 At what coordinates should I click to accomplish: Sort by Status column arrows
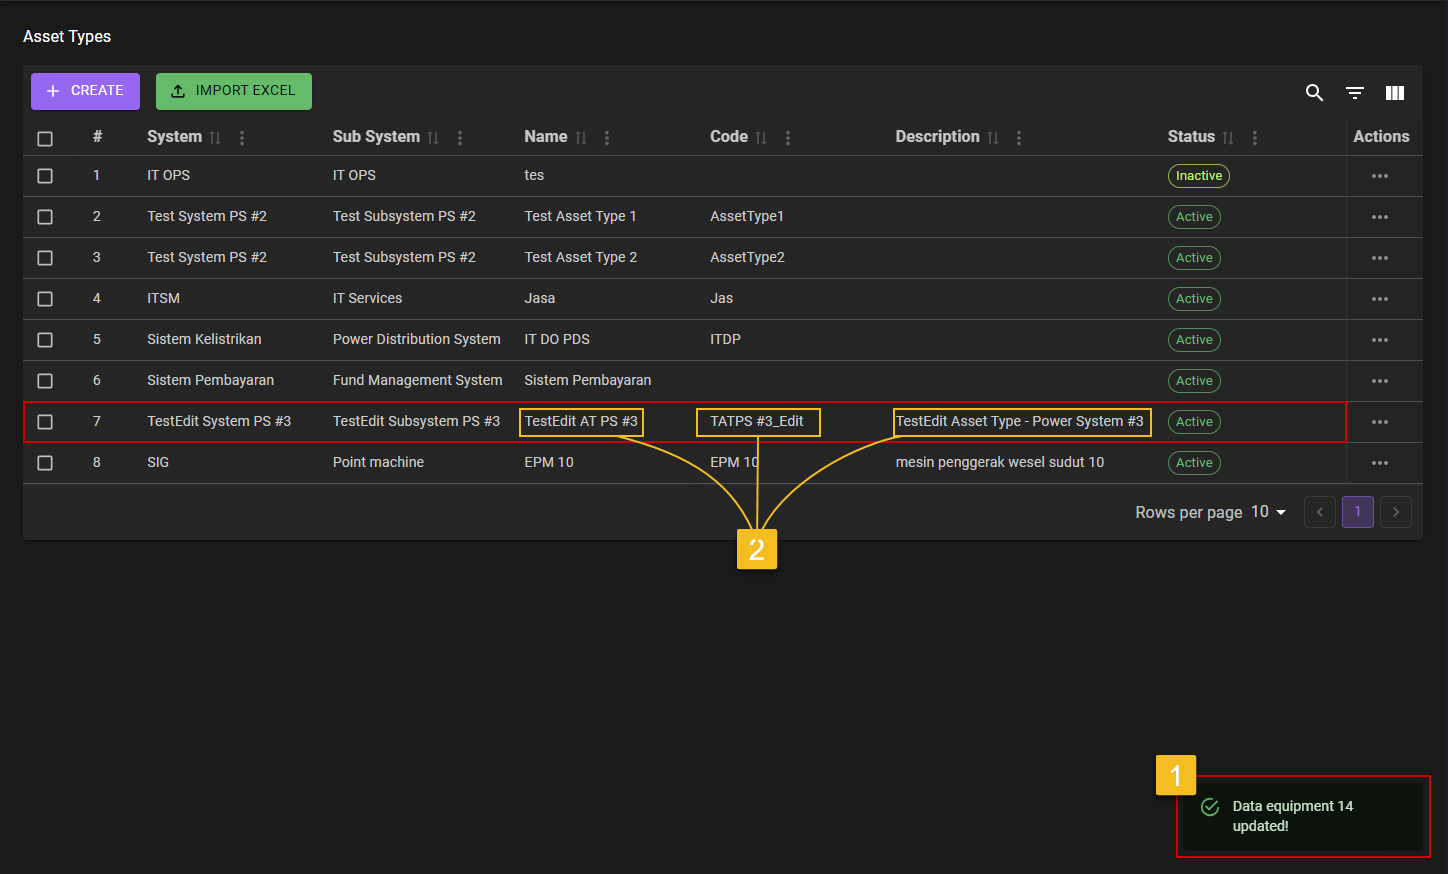pos(1228,138)
